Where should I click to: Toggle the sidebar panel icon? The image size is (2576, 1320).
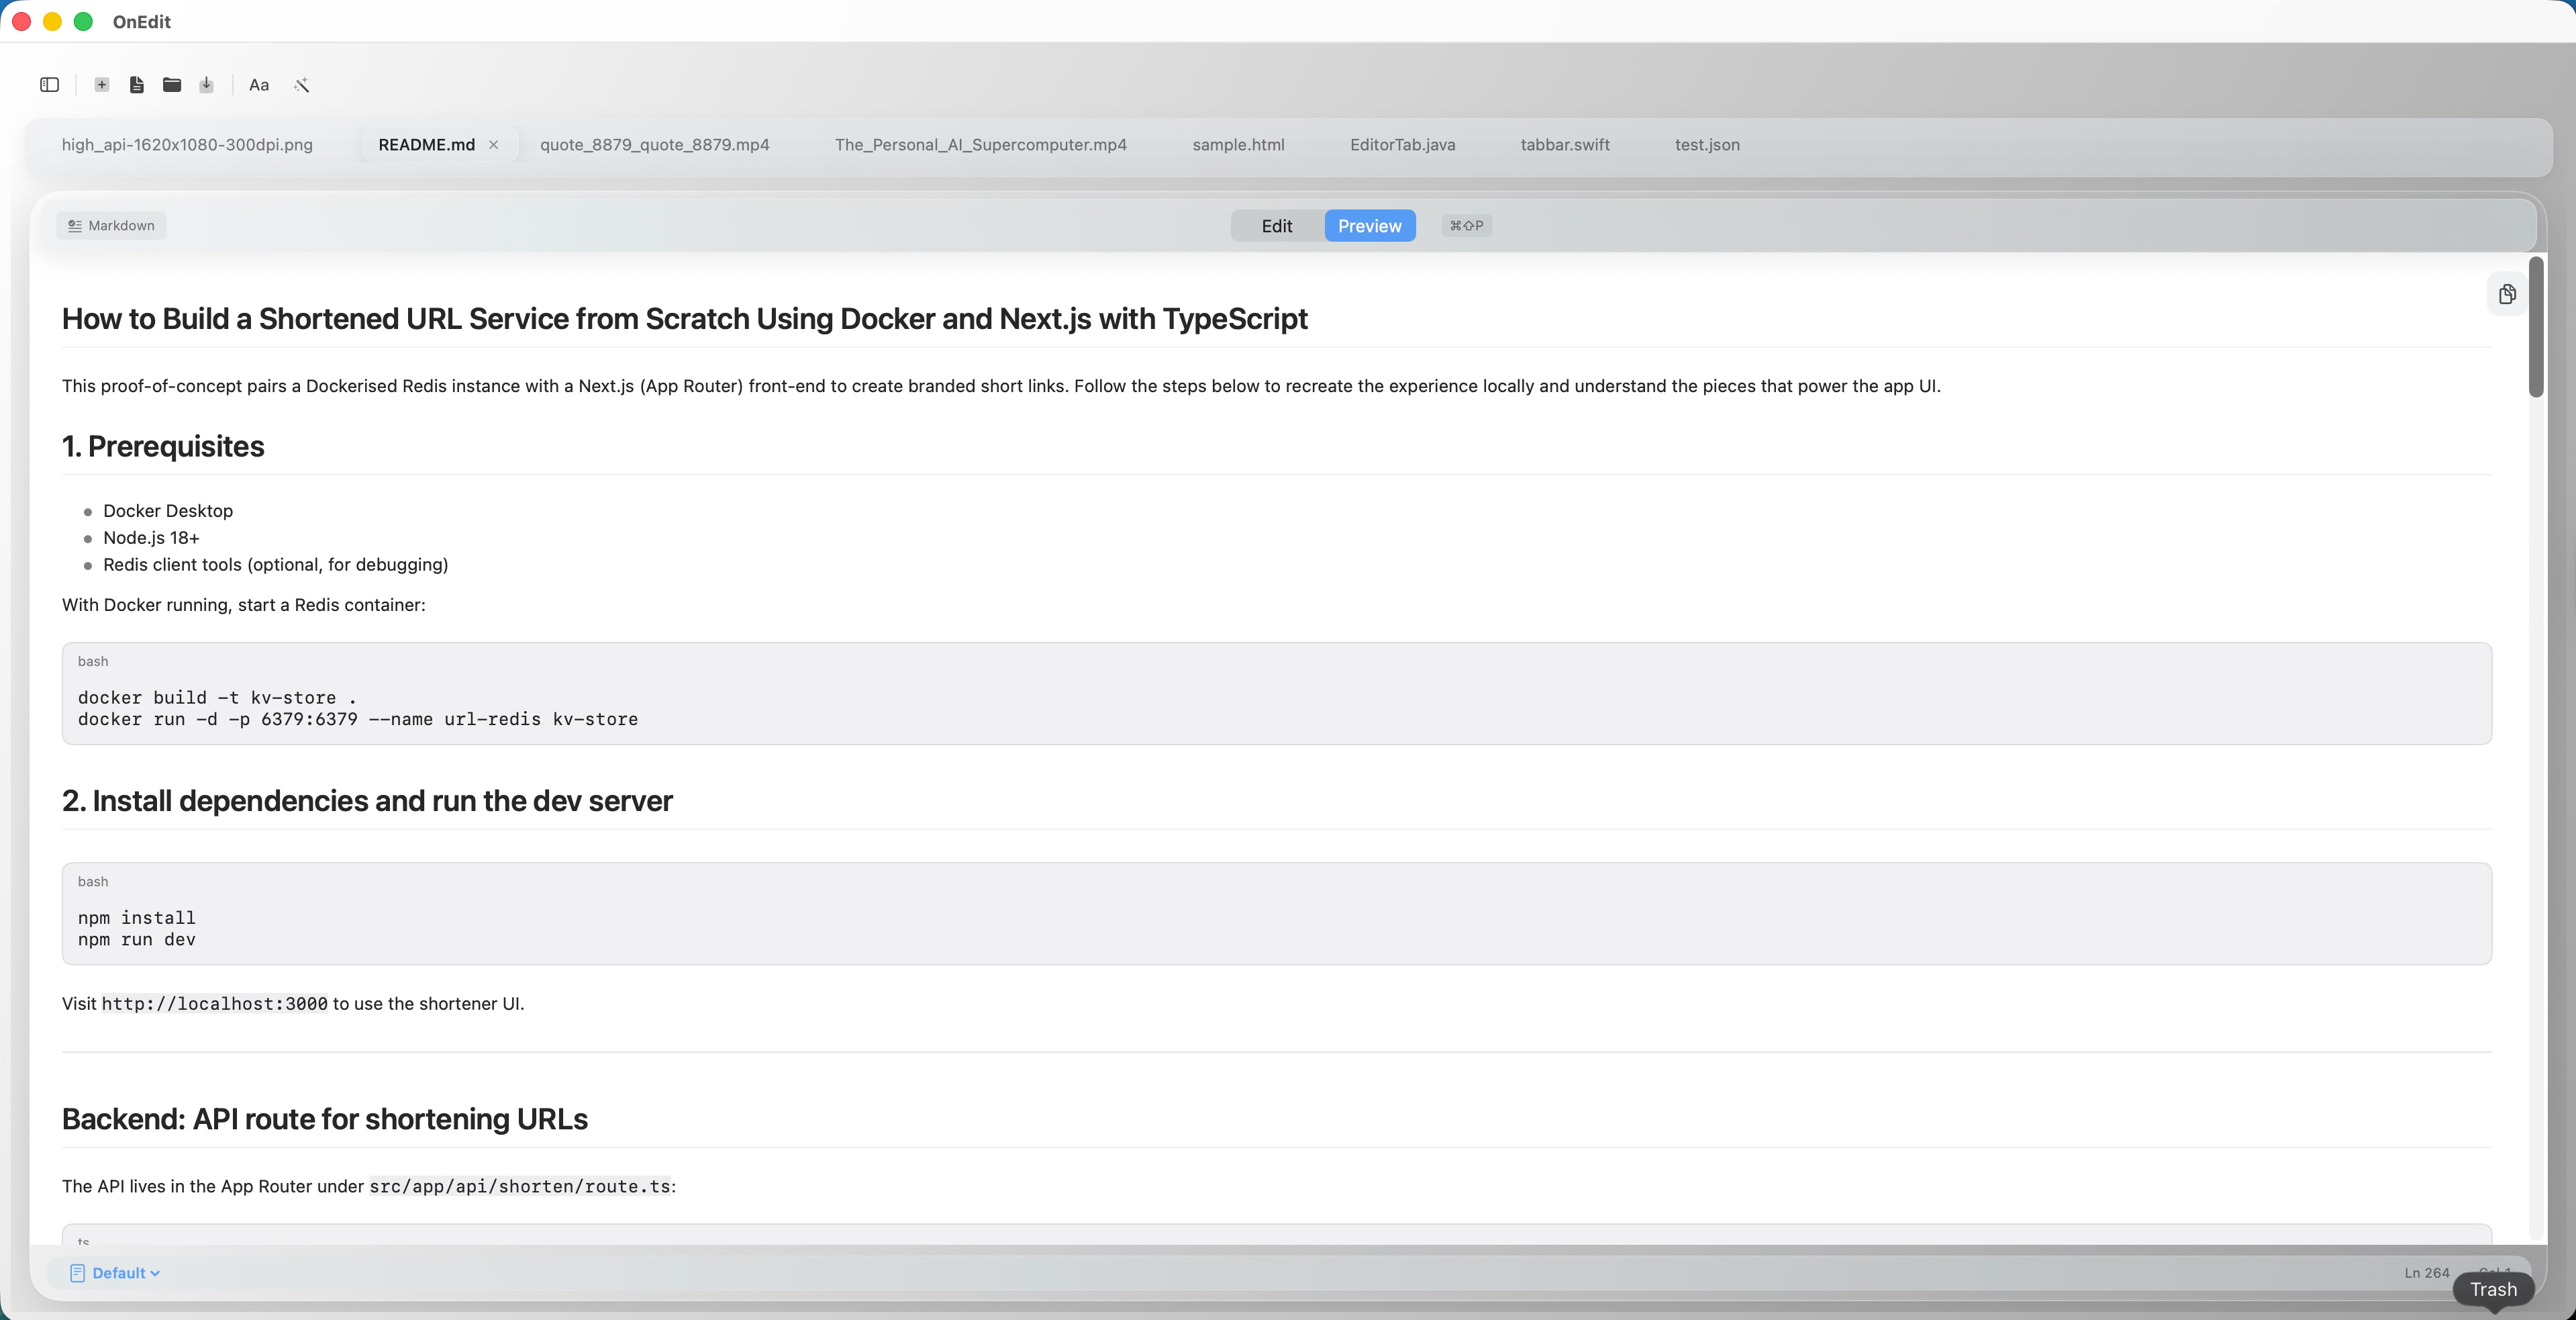pyautogui.click(x=49, y=85)
